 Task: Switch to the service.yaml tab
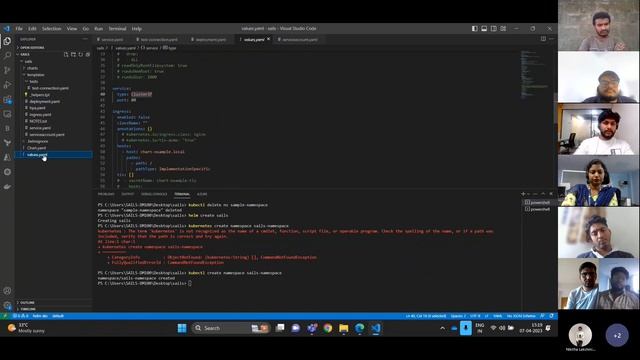click(112, 40)
